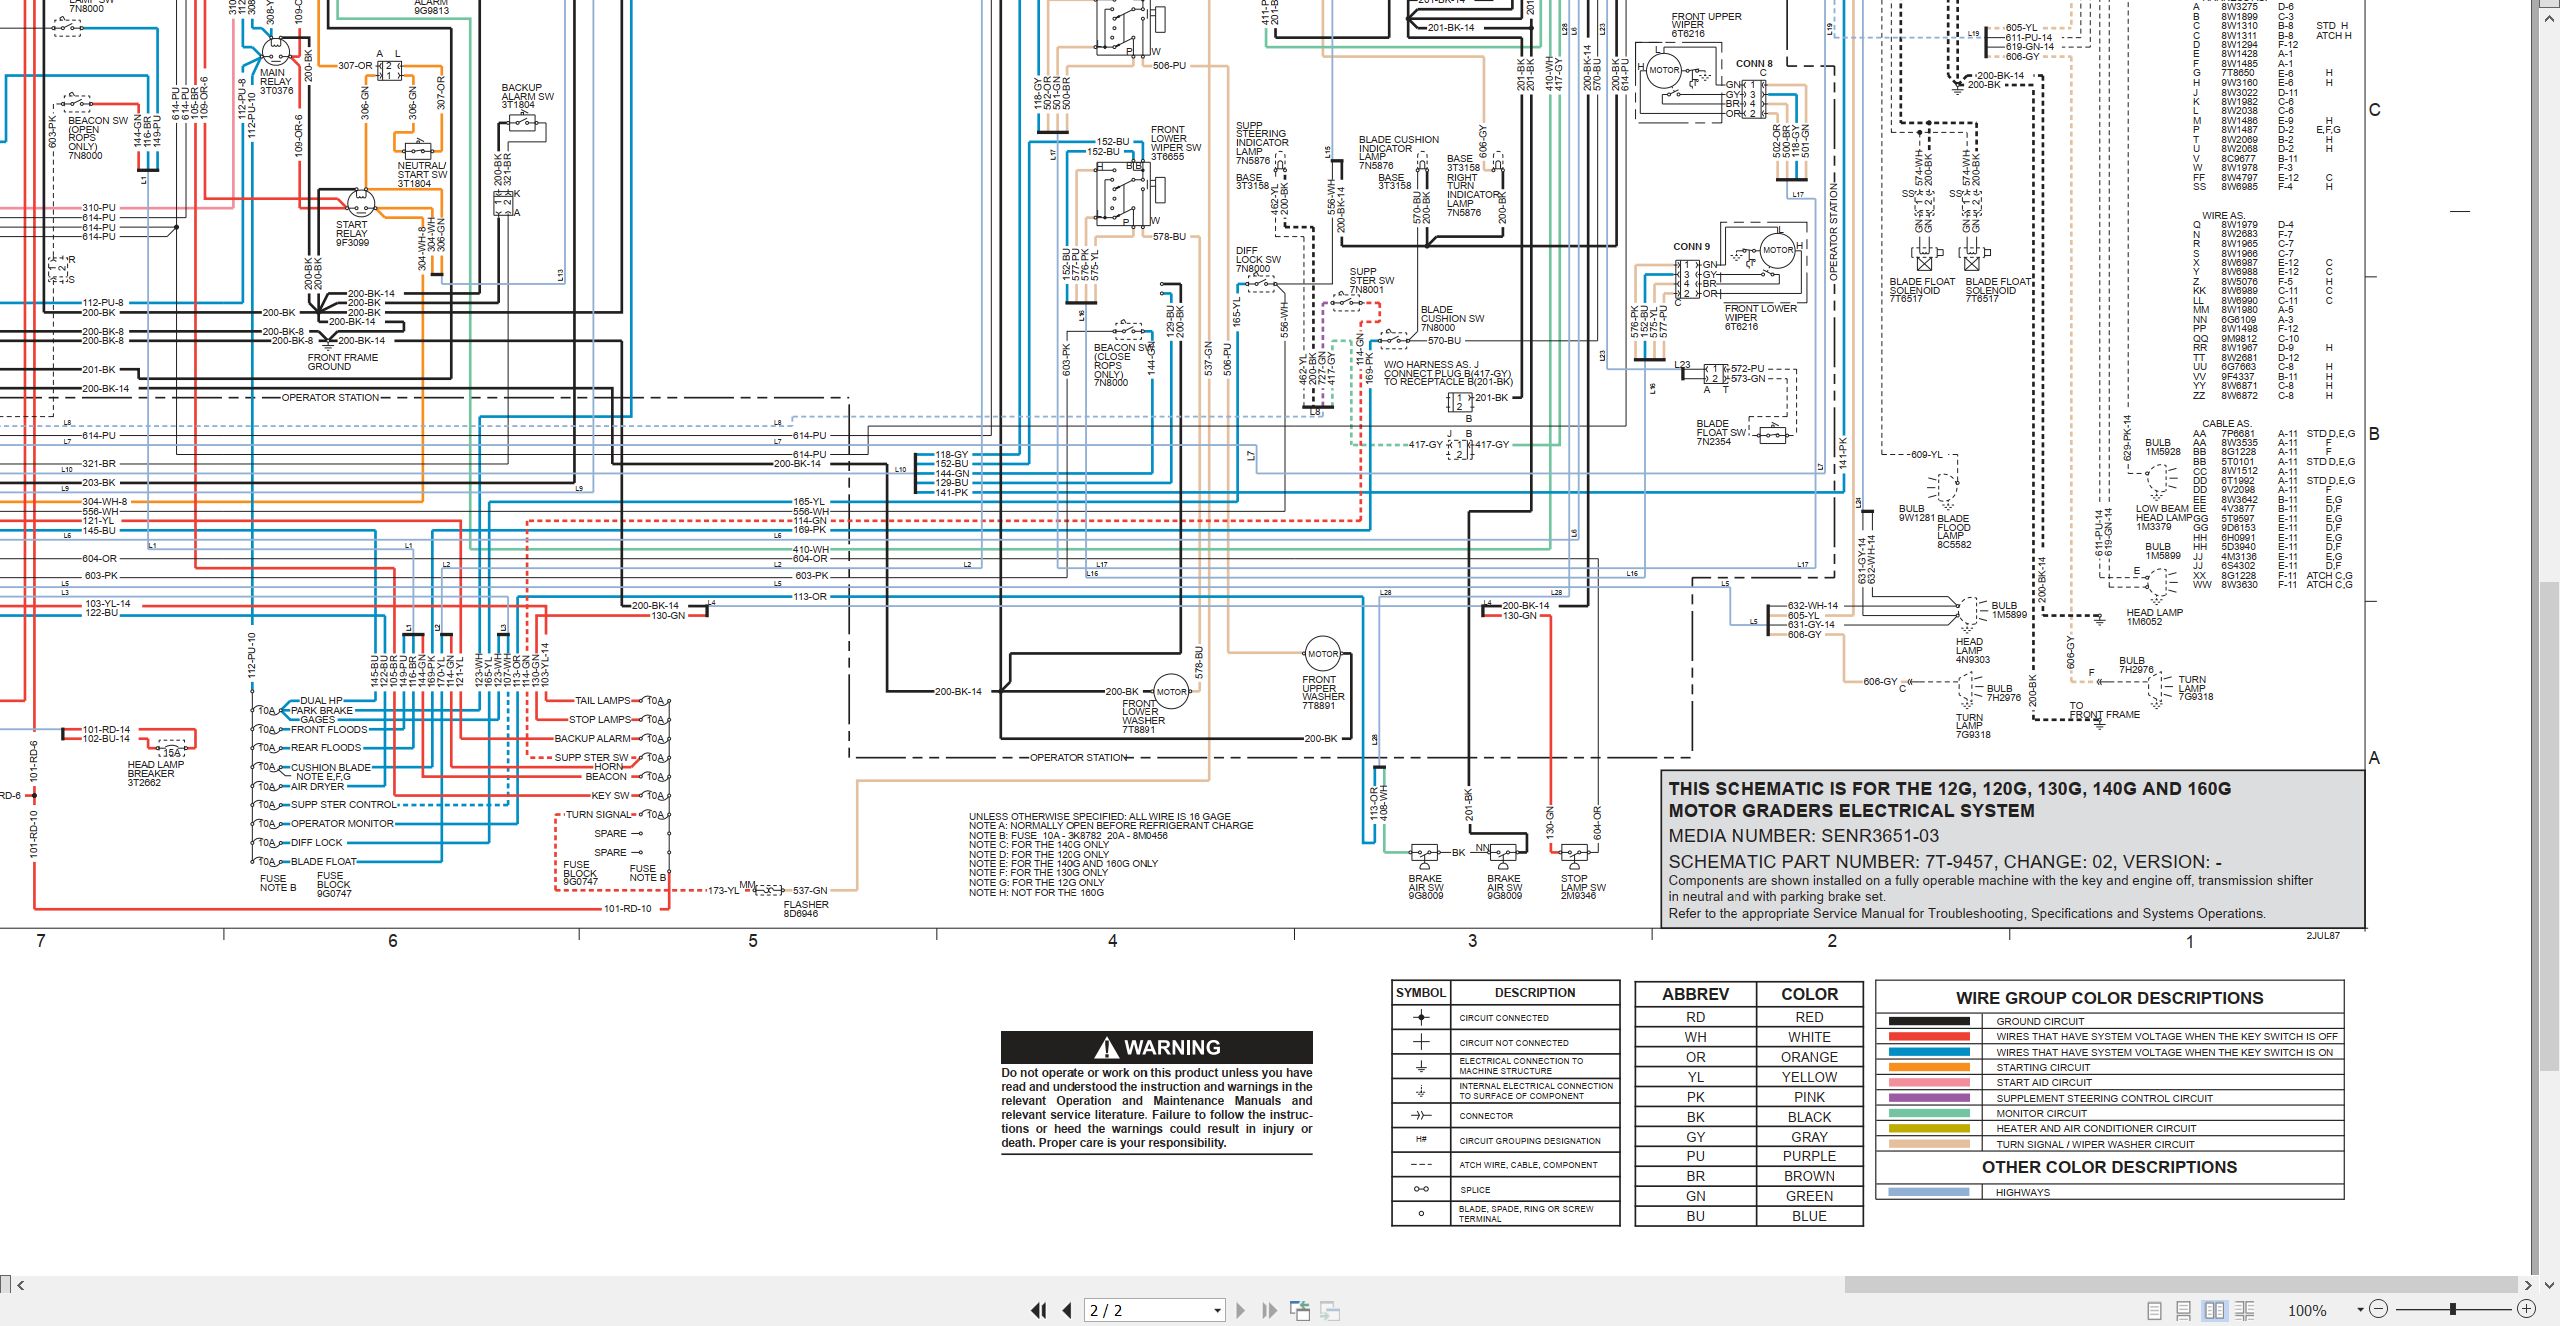Click FRONT UPPER WASHER 7T8891 label
Screen dimensions: 2560x1326
1323,693
